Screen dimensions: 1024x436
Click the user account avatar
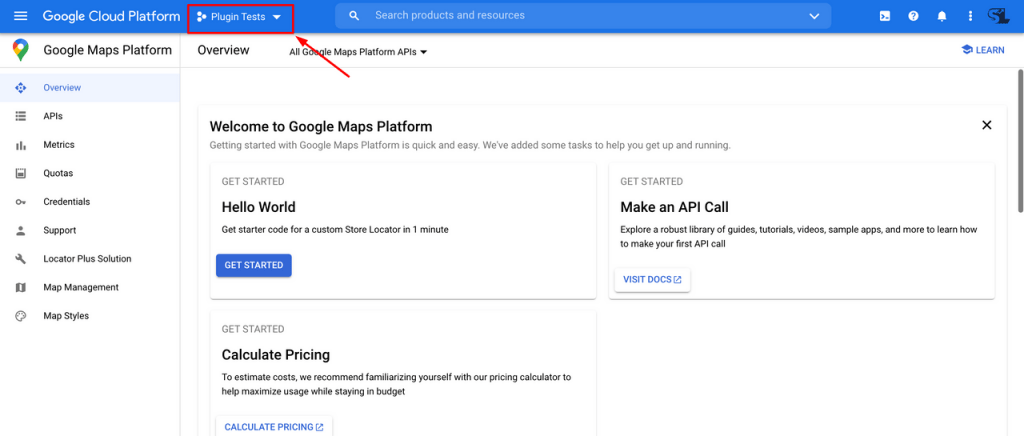(999, 16)
